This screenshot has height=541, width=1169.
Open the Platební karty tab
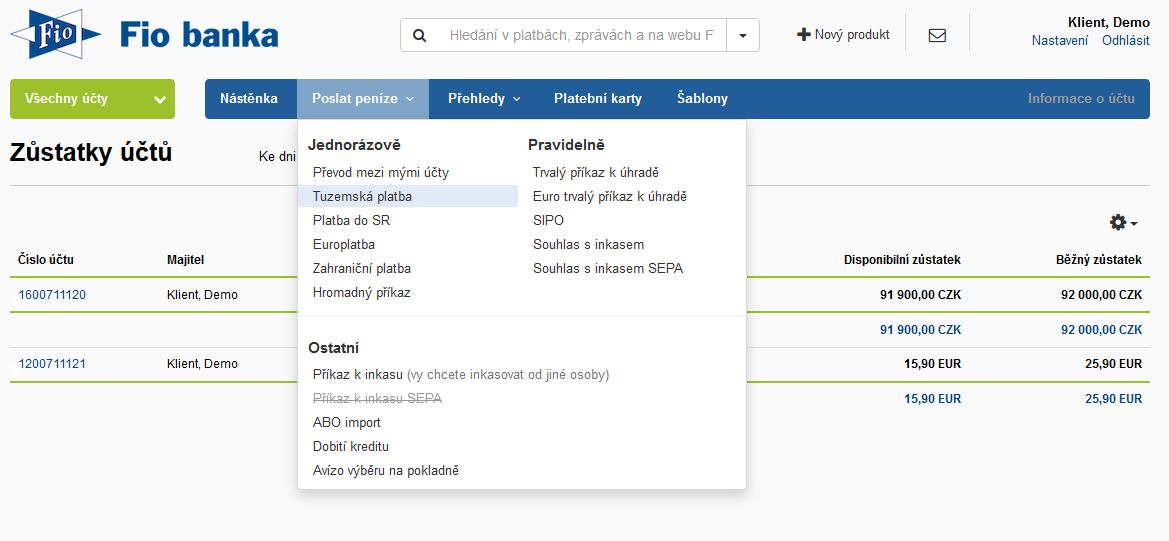(x=598, y=98)
